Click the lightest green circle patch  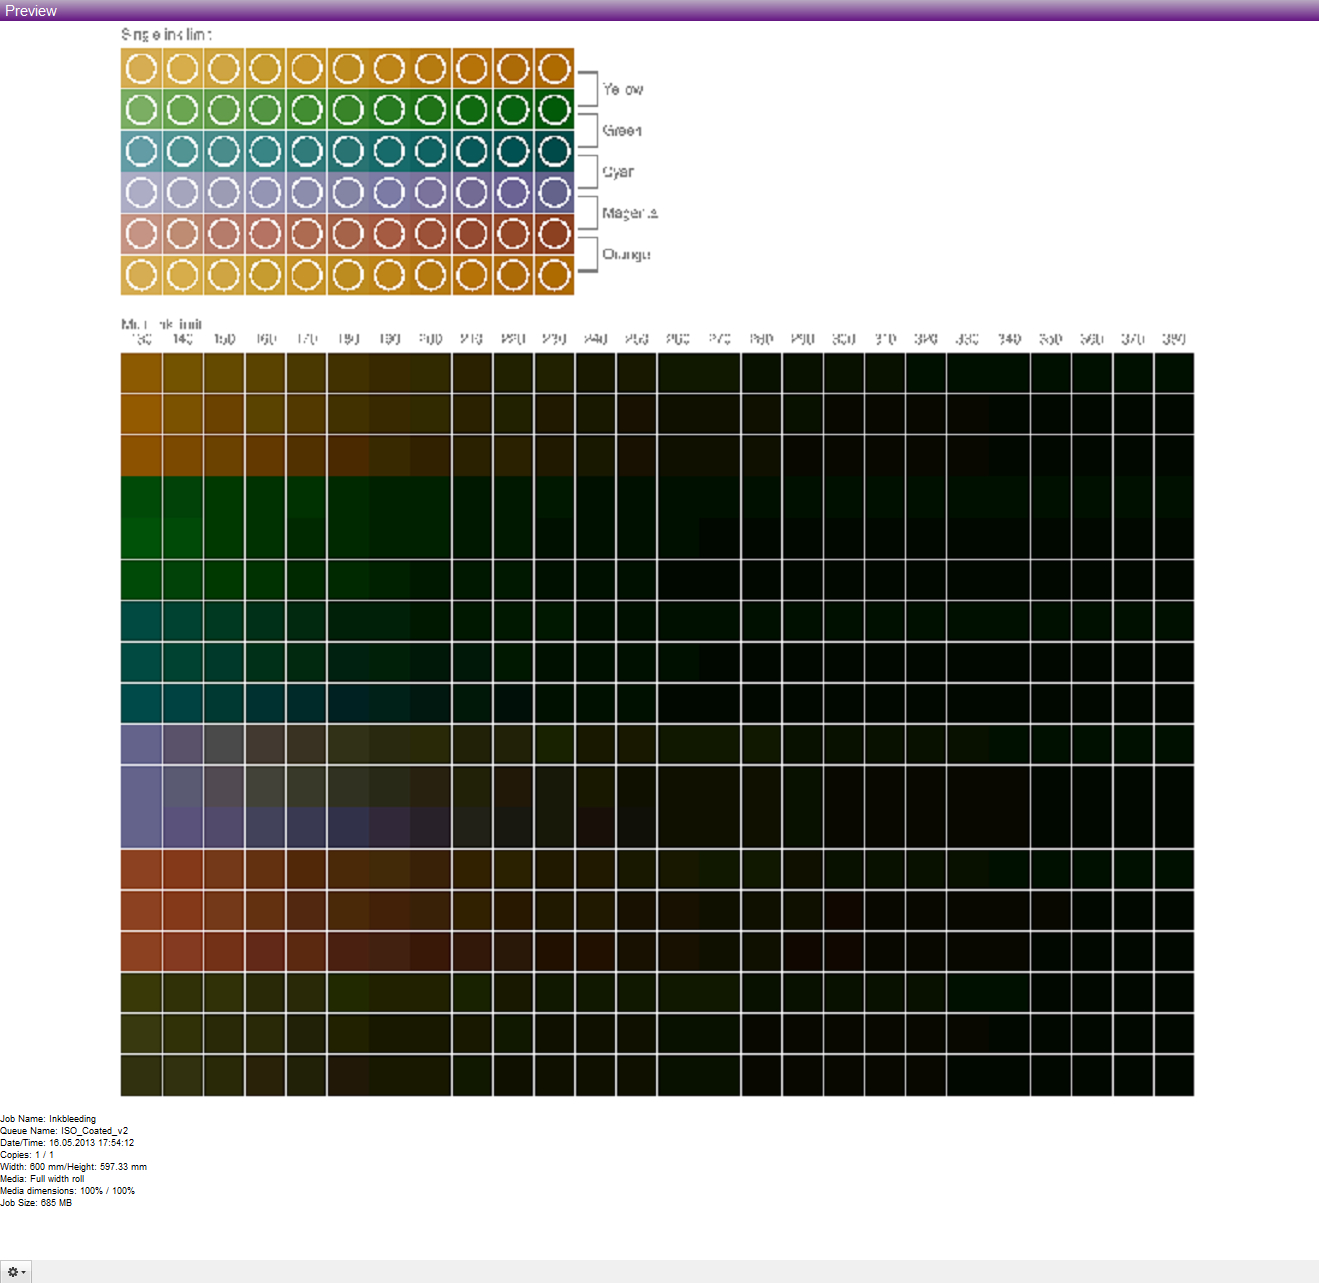141,110
